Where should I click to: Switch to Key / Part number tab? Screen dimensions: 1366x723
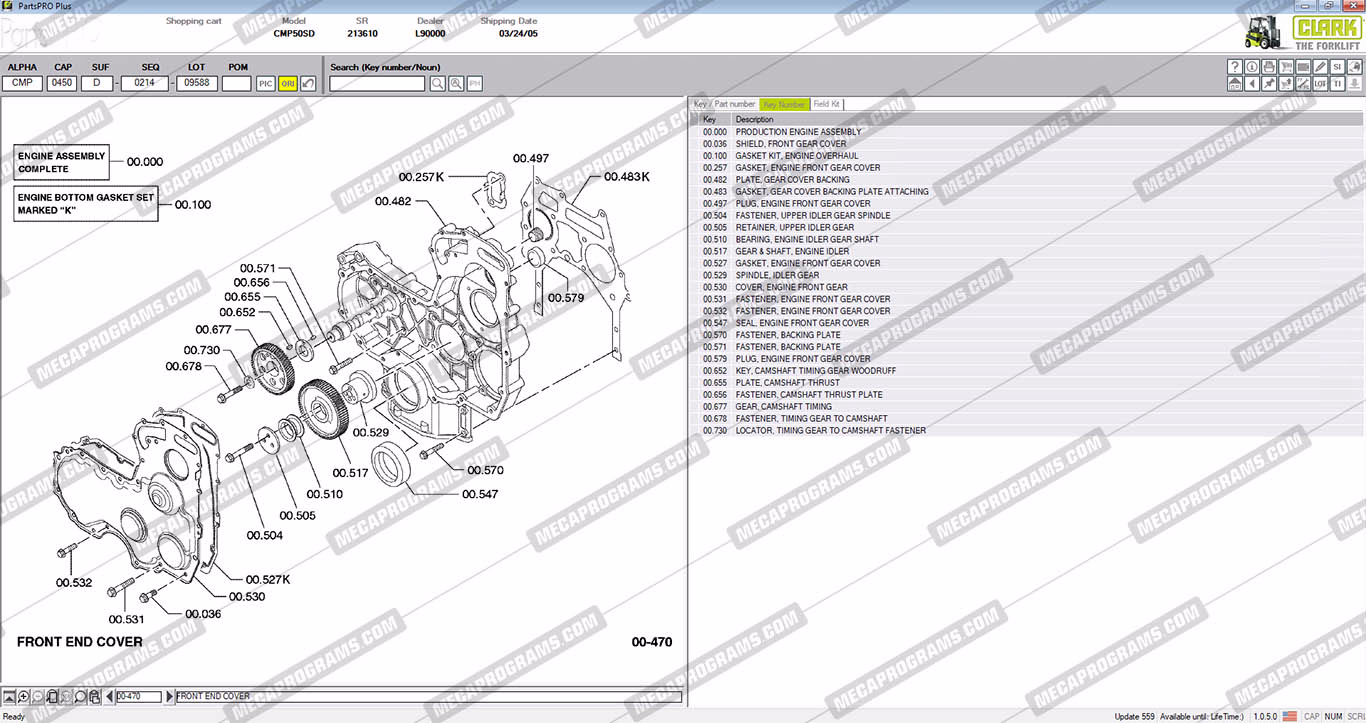point(725,104)
